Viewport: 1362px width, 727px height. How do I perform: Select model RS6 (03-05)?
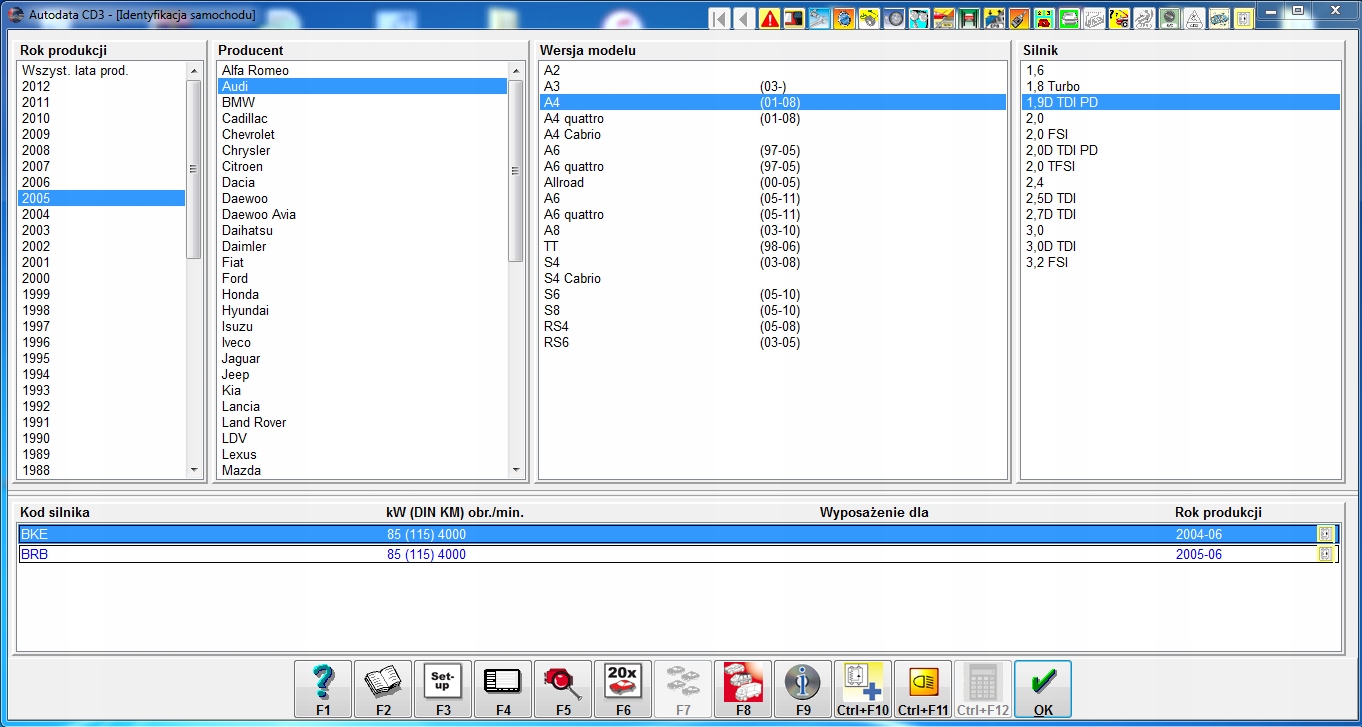[772, 342]
